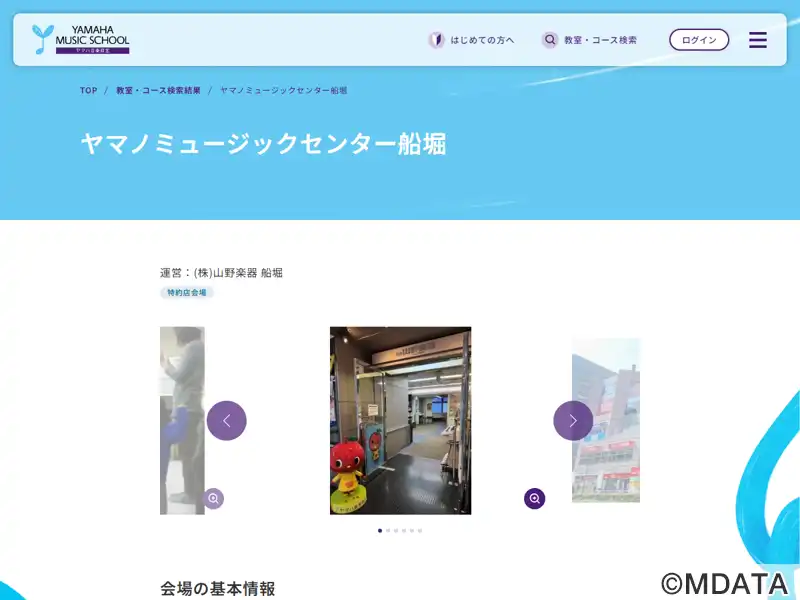800x600 pixels.
Task: Open the はじめての方へ link
Action: click(471, 40)
